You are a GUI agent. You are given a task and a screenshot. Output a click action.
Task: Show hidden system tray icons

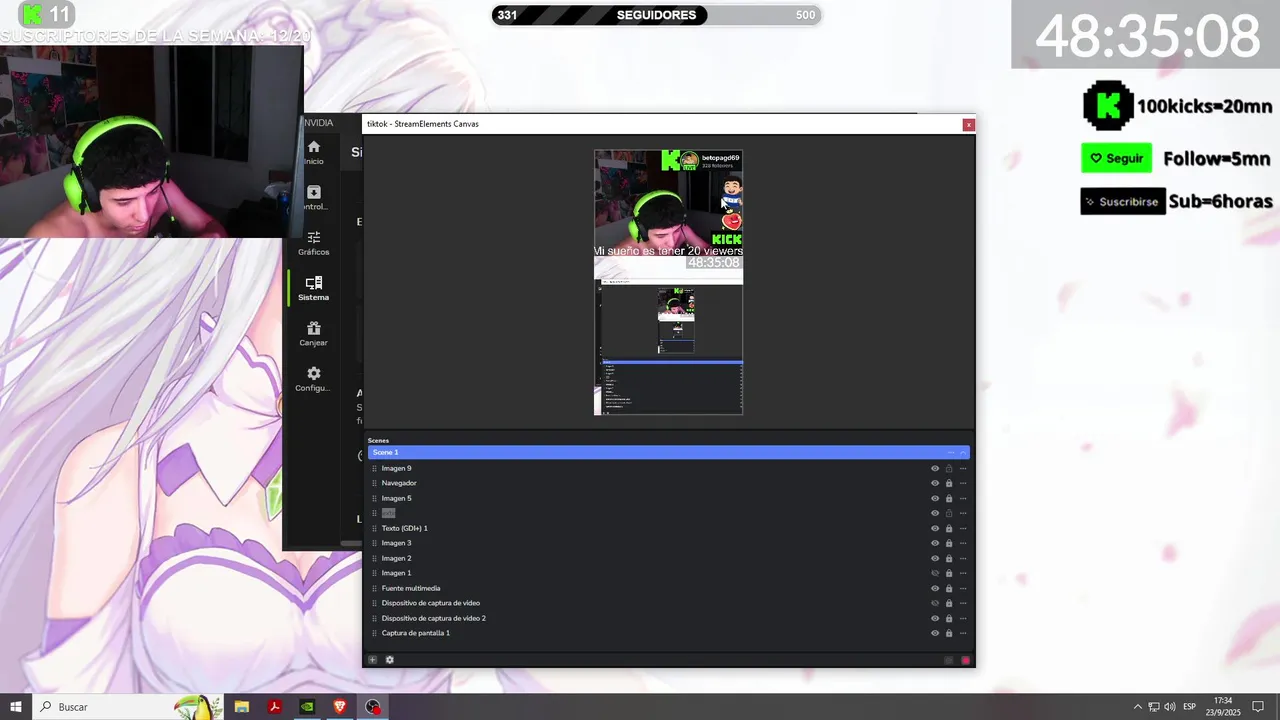(1137, 706)
